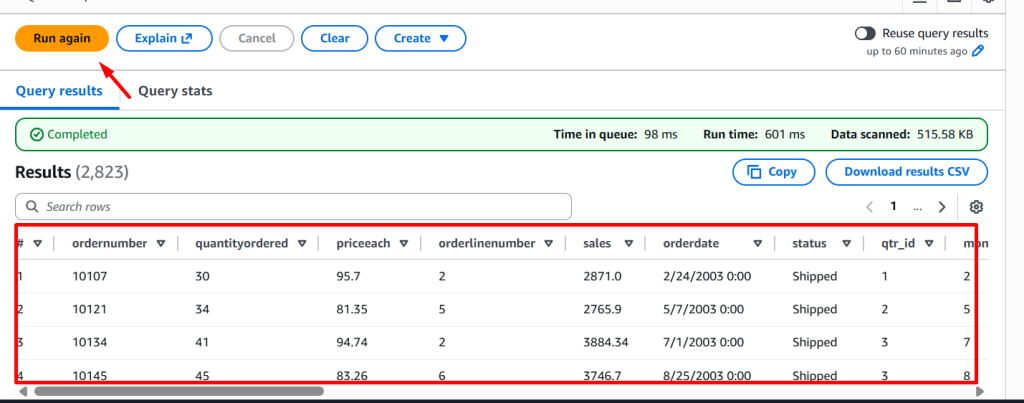1024x403 pixels.
Task: Sort by ordernumber column arrow
Action: click(x=161, y=243)
